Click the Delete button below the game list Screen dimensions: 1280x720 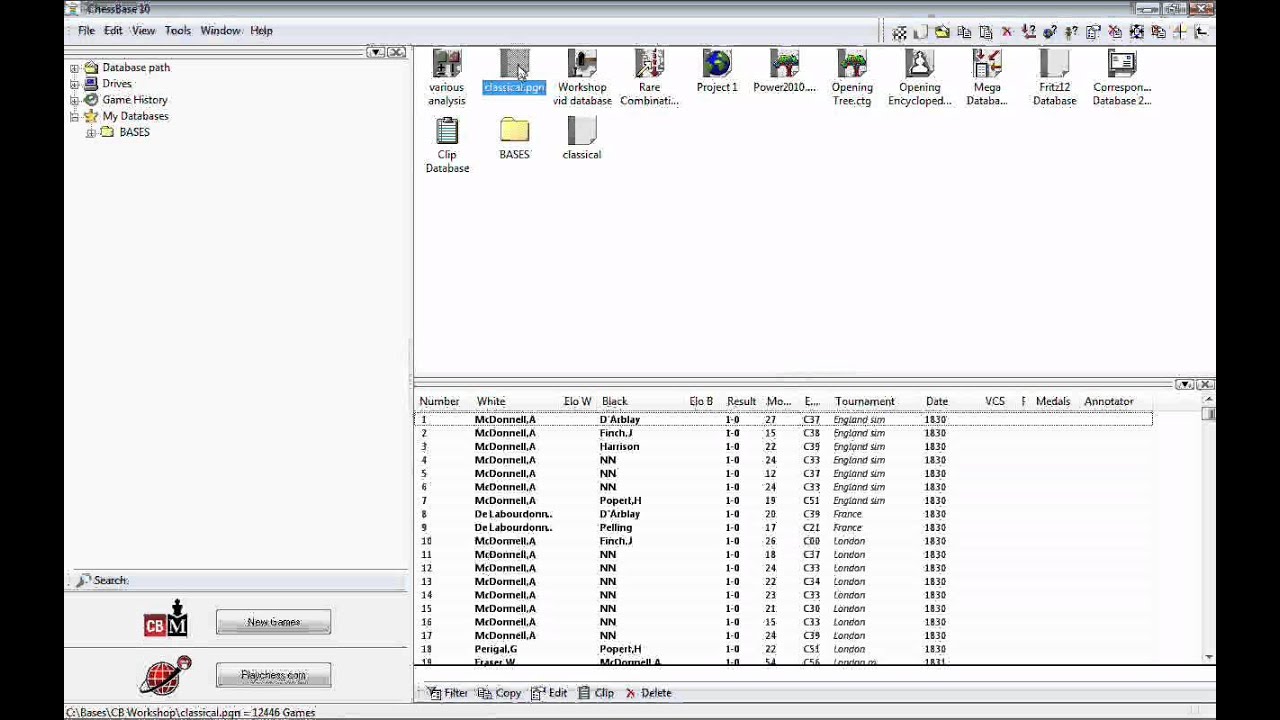(648, 693)
